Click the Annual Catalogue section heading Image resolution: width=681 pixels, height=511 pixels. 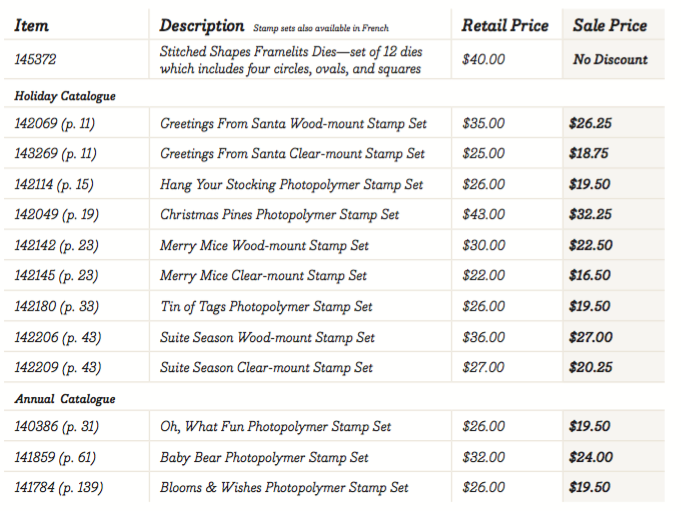pos(65,399)
